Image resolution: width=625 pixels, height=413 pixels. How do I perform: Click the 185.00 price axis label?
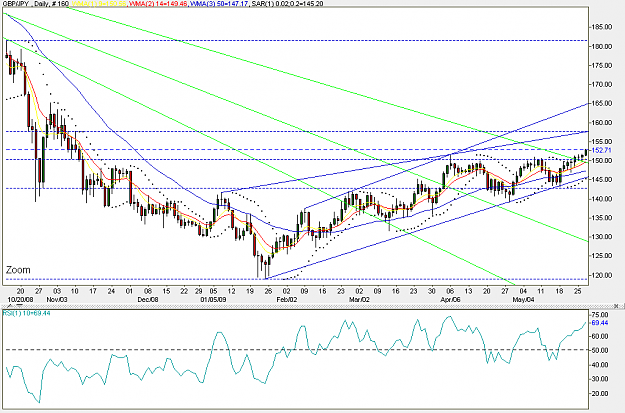pyautogui.click(x=602, y=27)
